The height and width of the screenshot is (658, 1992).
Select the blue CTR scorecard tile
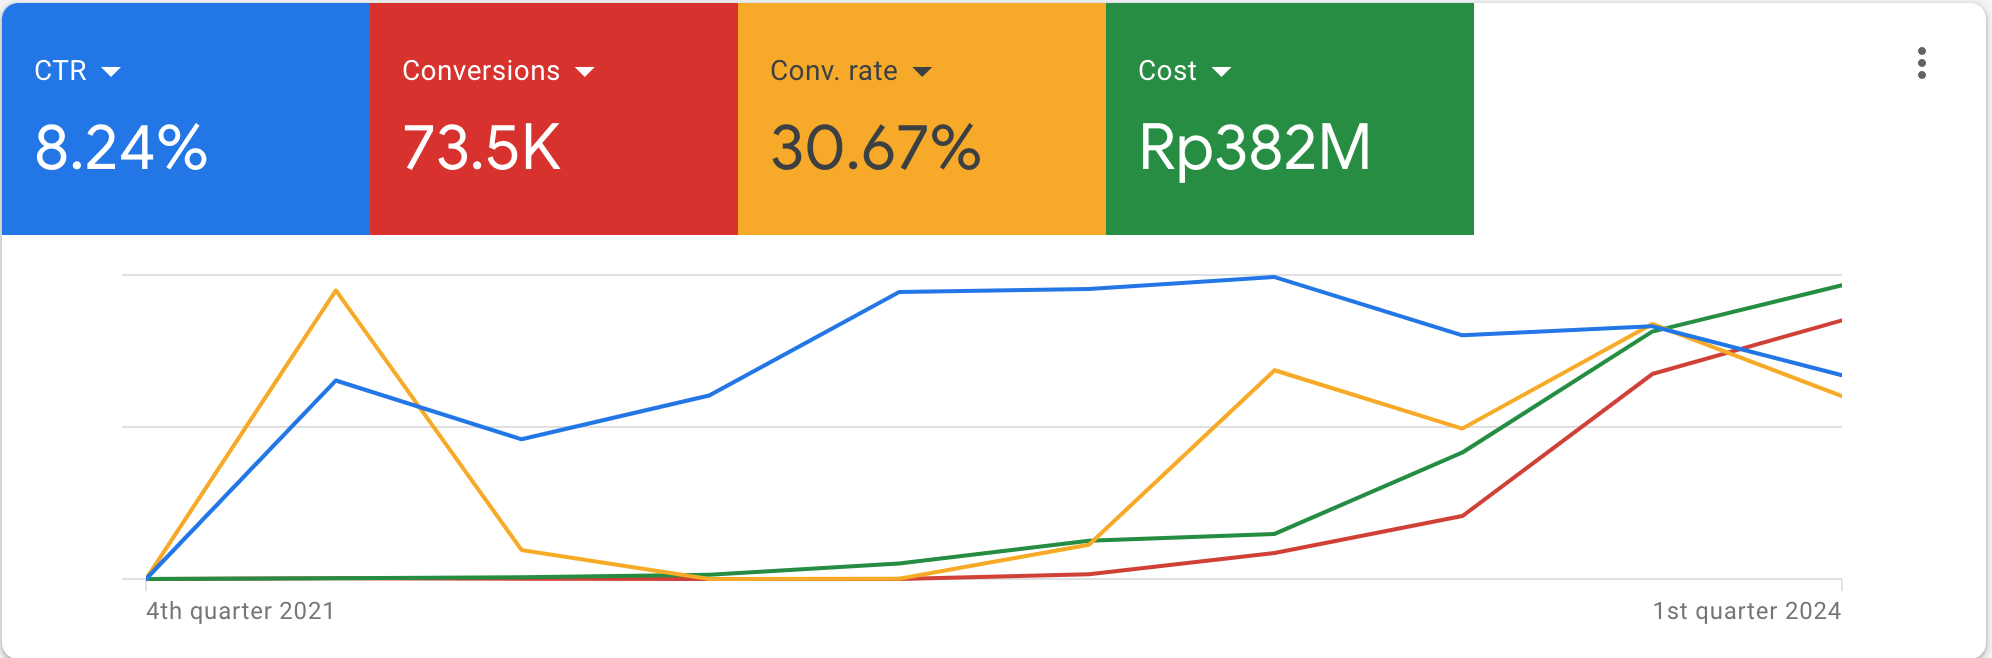(x=186, y=119)
